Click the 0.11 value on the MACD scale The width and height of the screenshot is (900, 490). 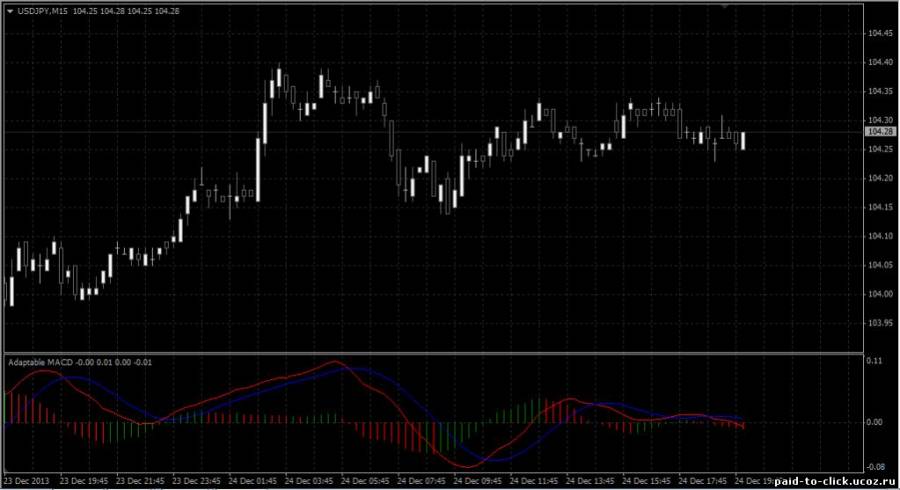pos(876,359)
